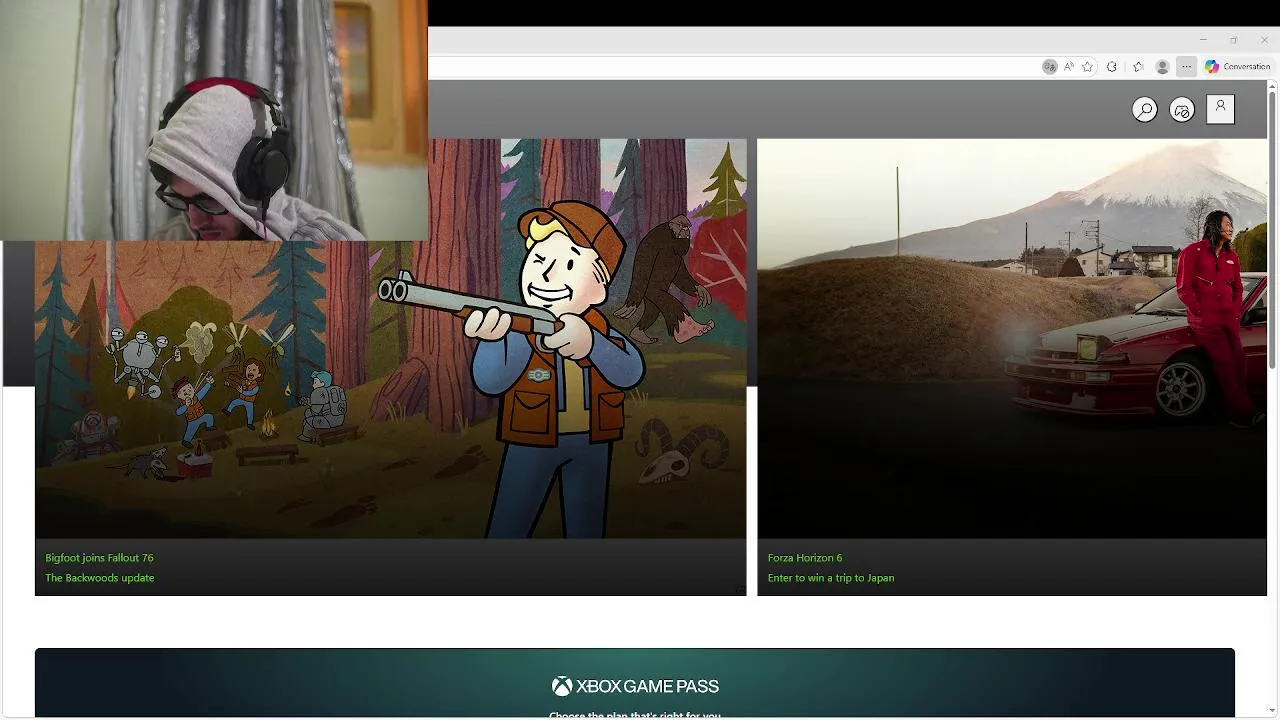
Task: Open the browser profile avatar
Action: pyautogui.click(x=1162, y=67)
